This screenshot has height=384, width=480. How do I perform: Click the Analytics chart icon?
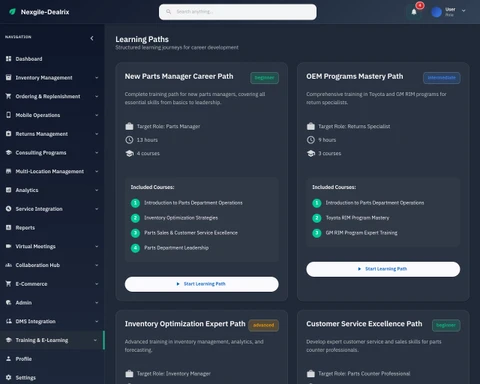[x=9, y=190]
